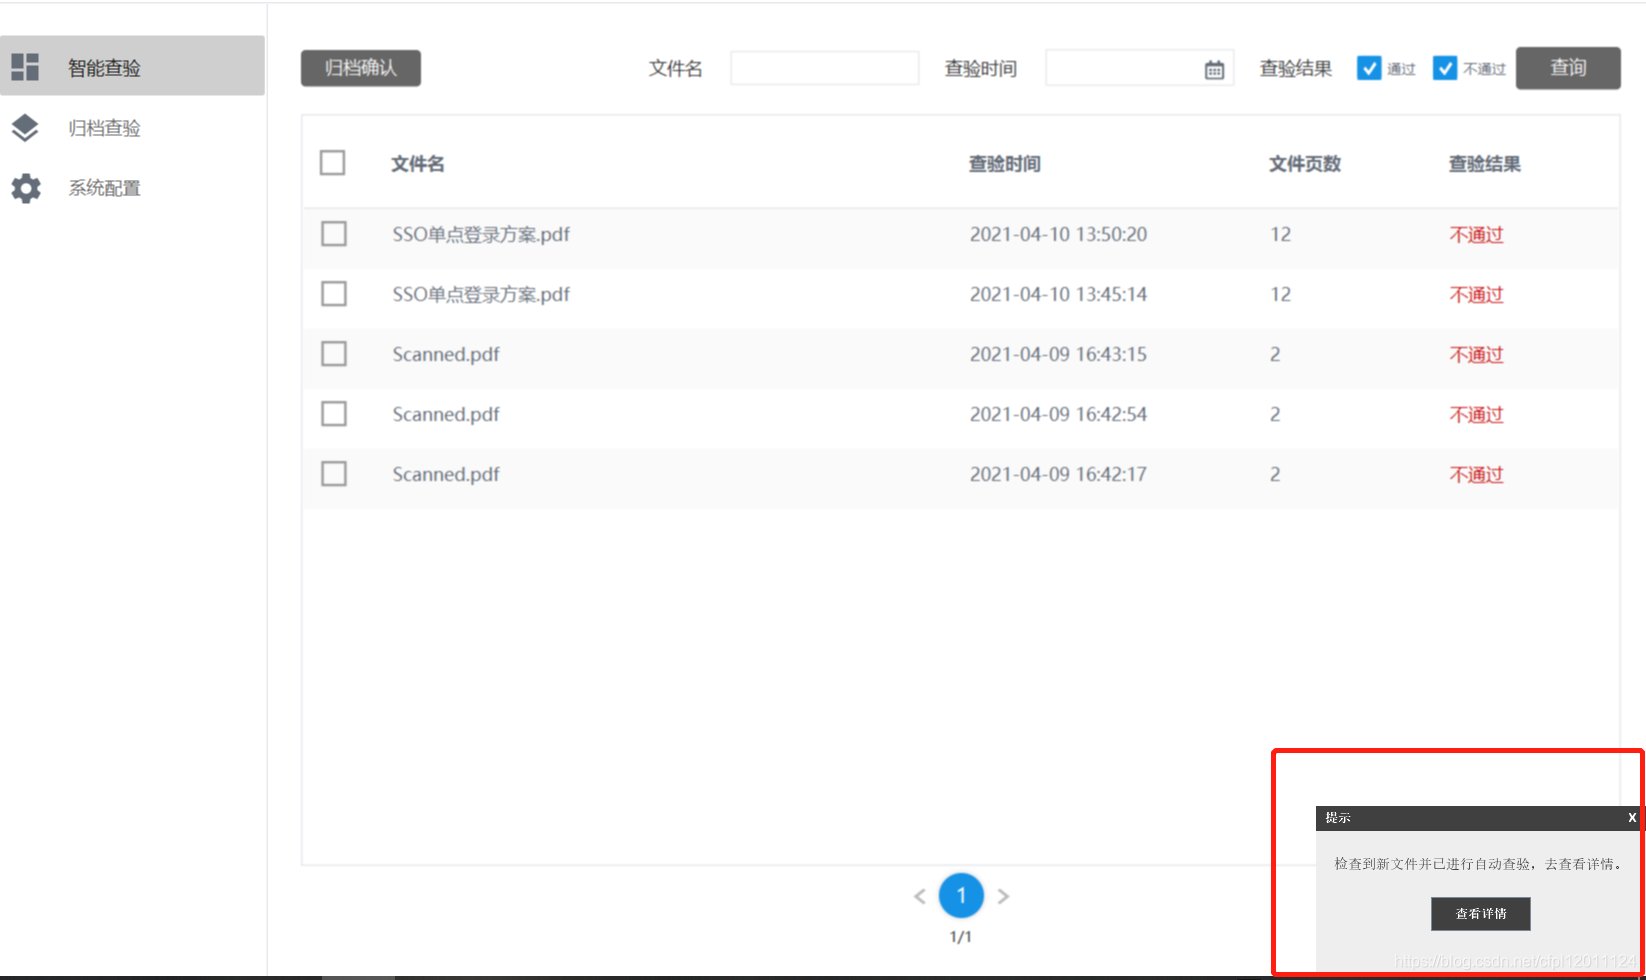Viewport: 1646px width, 980px height.
Task: Open the calendar picker icon in 查验时间
Action: 1214,69
